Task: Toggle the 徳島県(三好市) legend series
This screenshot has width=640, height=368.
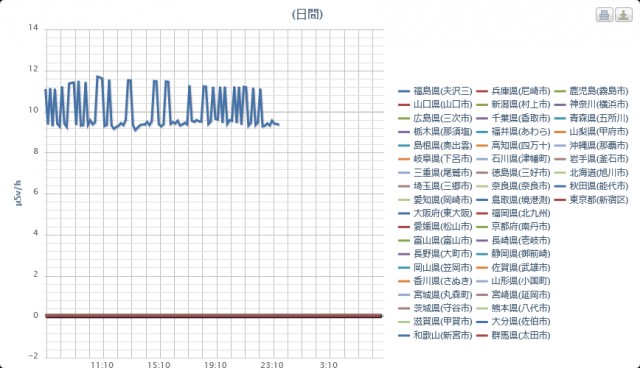Action: [x=513, y=173]
